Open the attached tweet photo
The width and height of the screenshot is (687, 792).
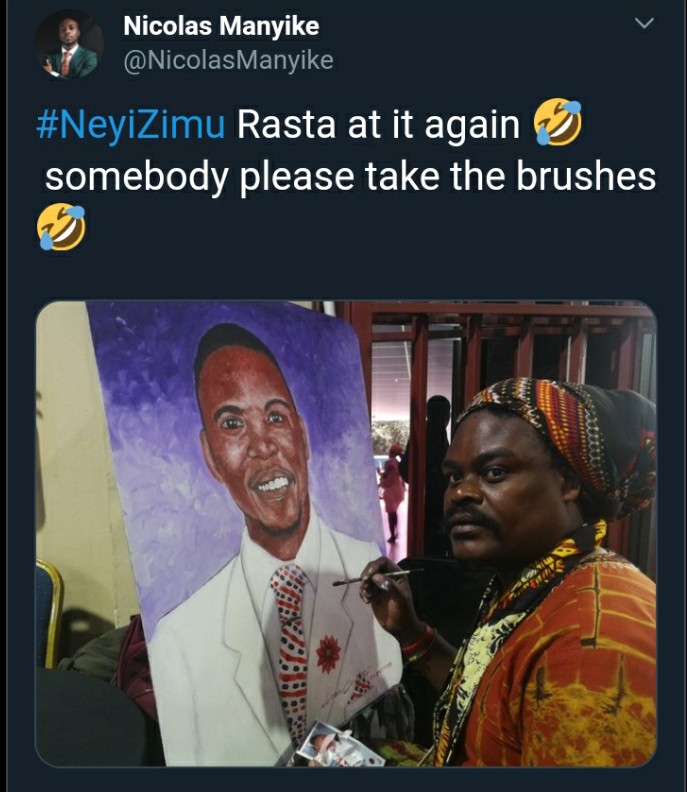coord(346,533)
